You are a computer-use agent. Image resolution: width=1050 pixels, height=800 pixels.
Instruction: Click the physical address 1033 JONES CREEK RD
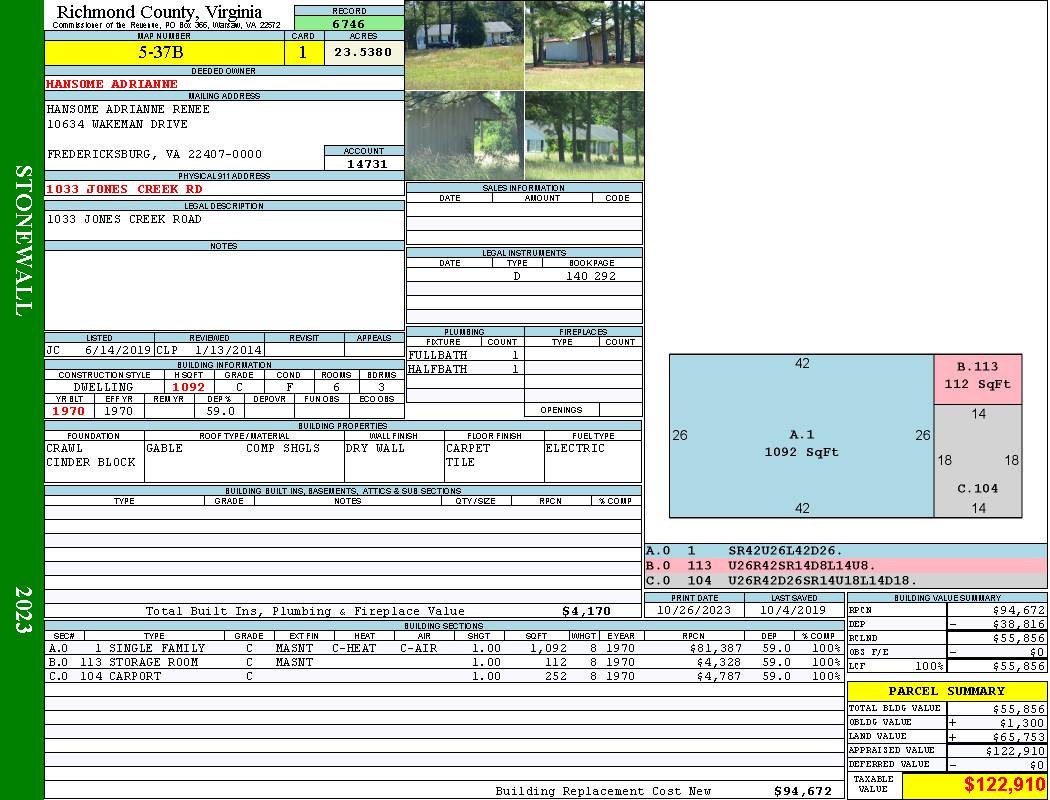(124, 189)
